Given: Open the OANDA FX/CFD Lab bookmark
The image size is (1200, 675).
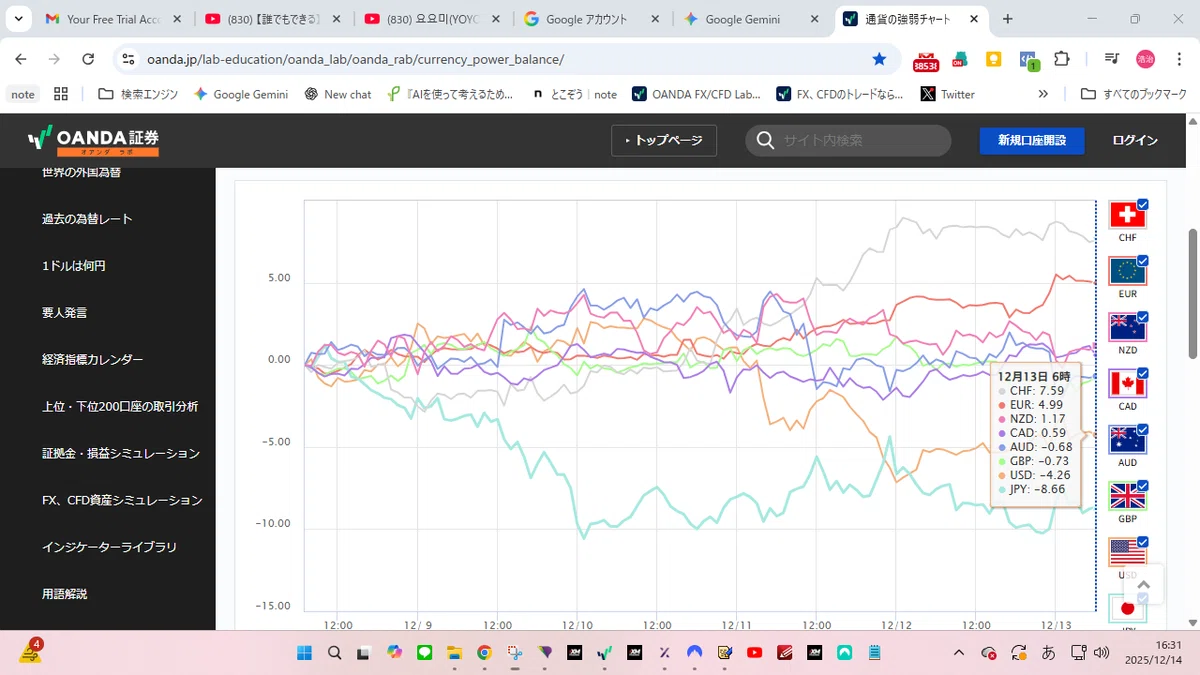Looking at the screenshot, I should (696, 94).
